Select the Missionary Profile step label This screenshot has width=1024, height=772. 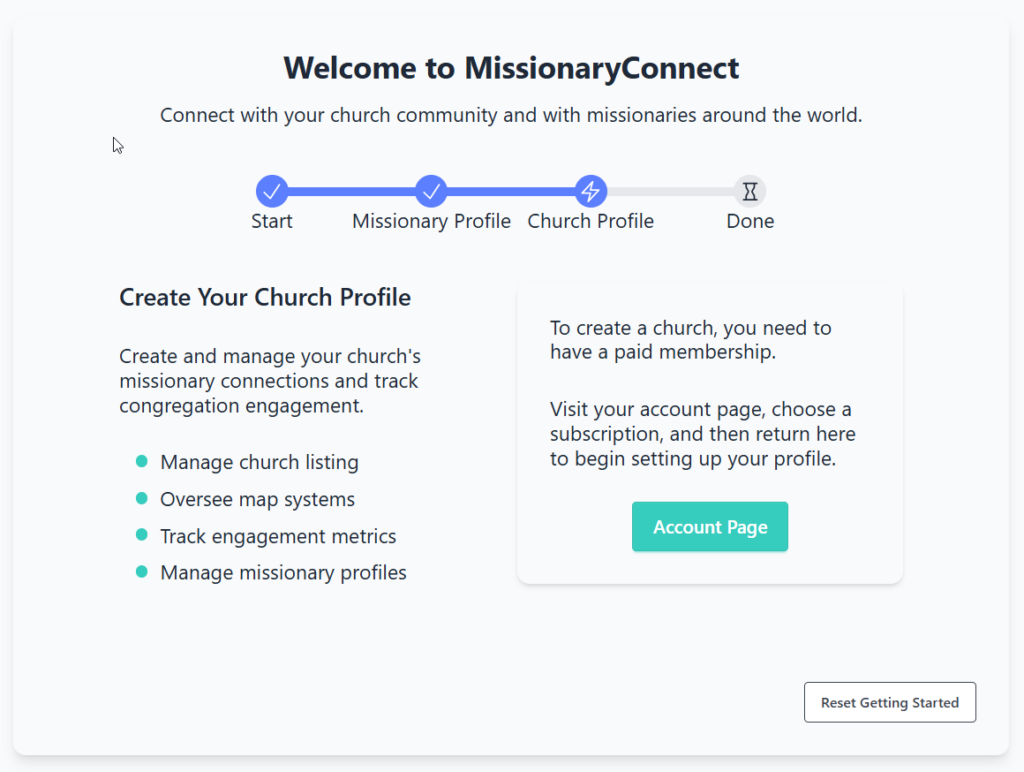[431, 221]
